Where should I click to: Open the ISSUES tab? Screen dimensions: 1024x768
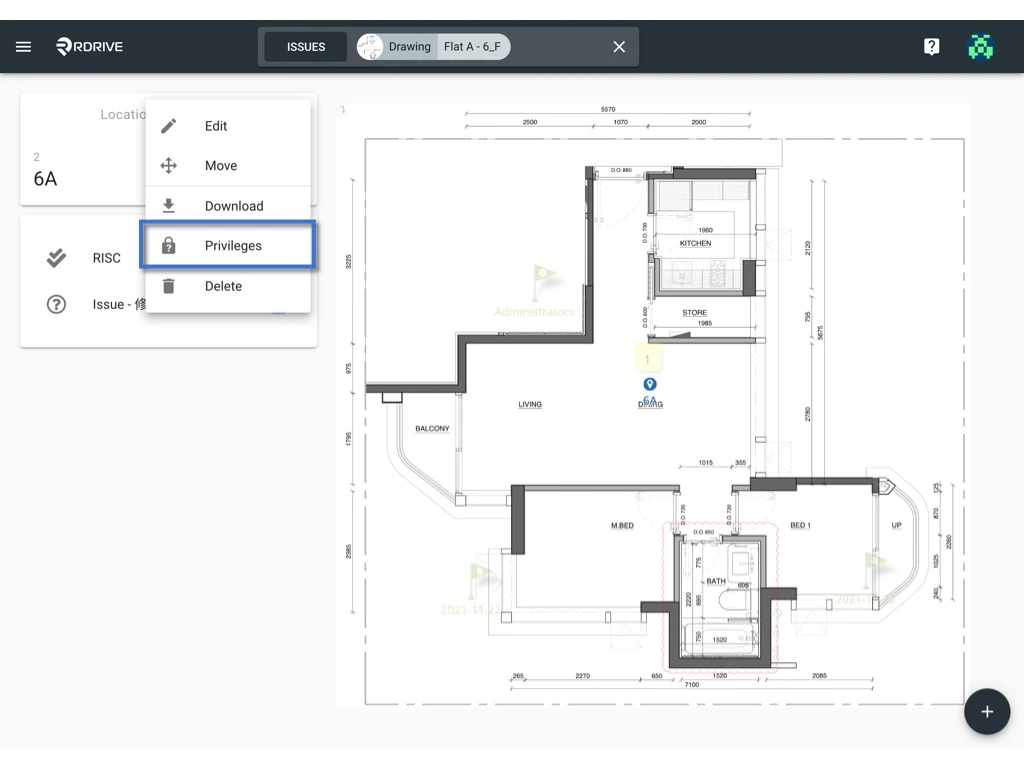[x=306, y=47]
